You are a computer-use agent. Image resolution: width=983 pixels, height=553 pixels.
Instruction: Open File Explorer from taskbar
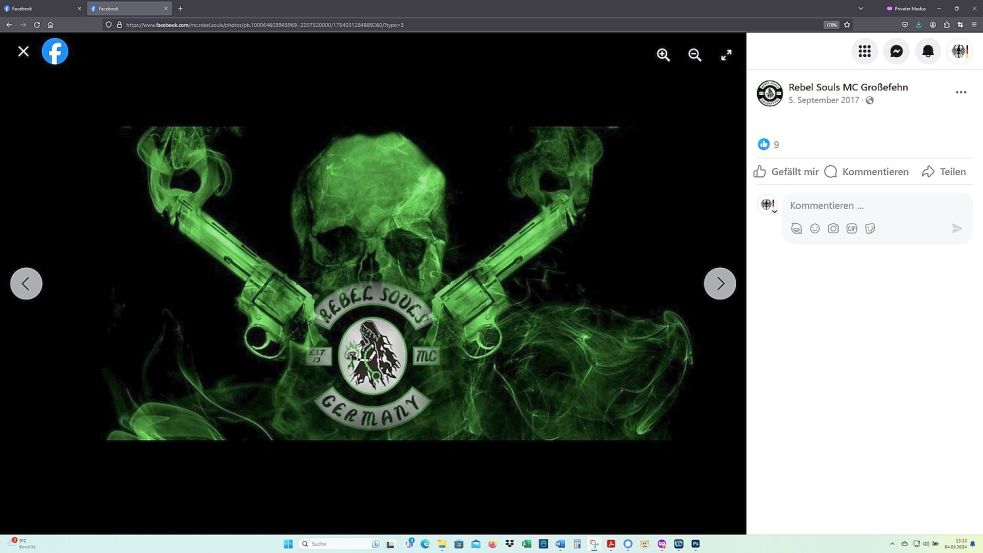442,544
